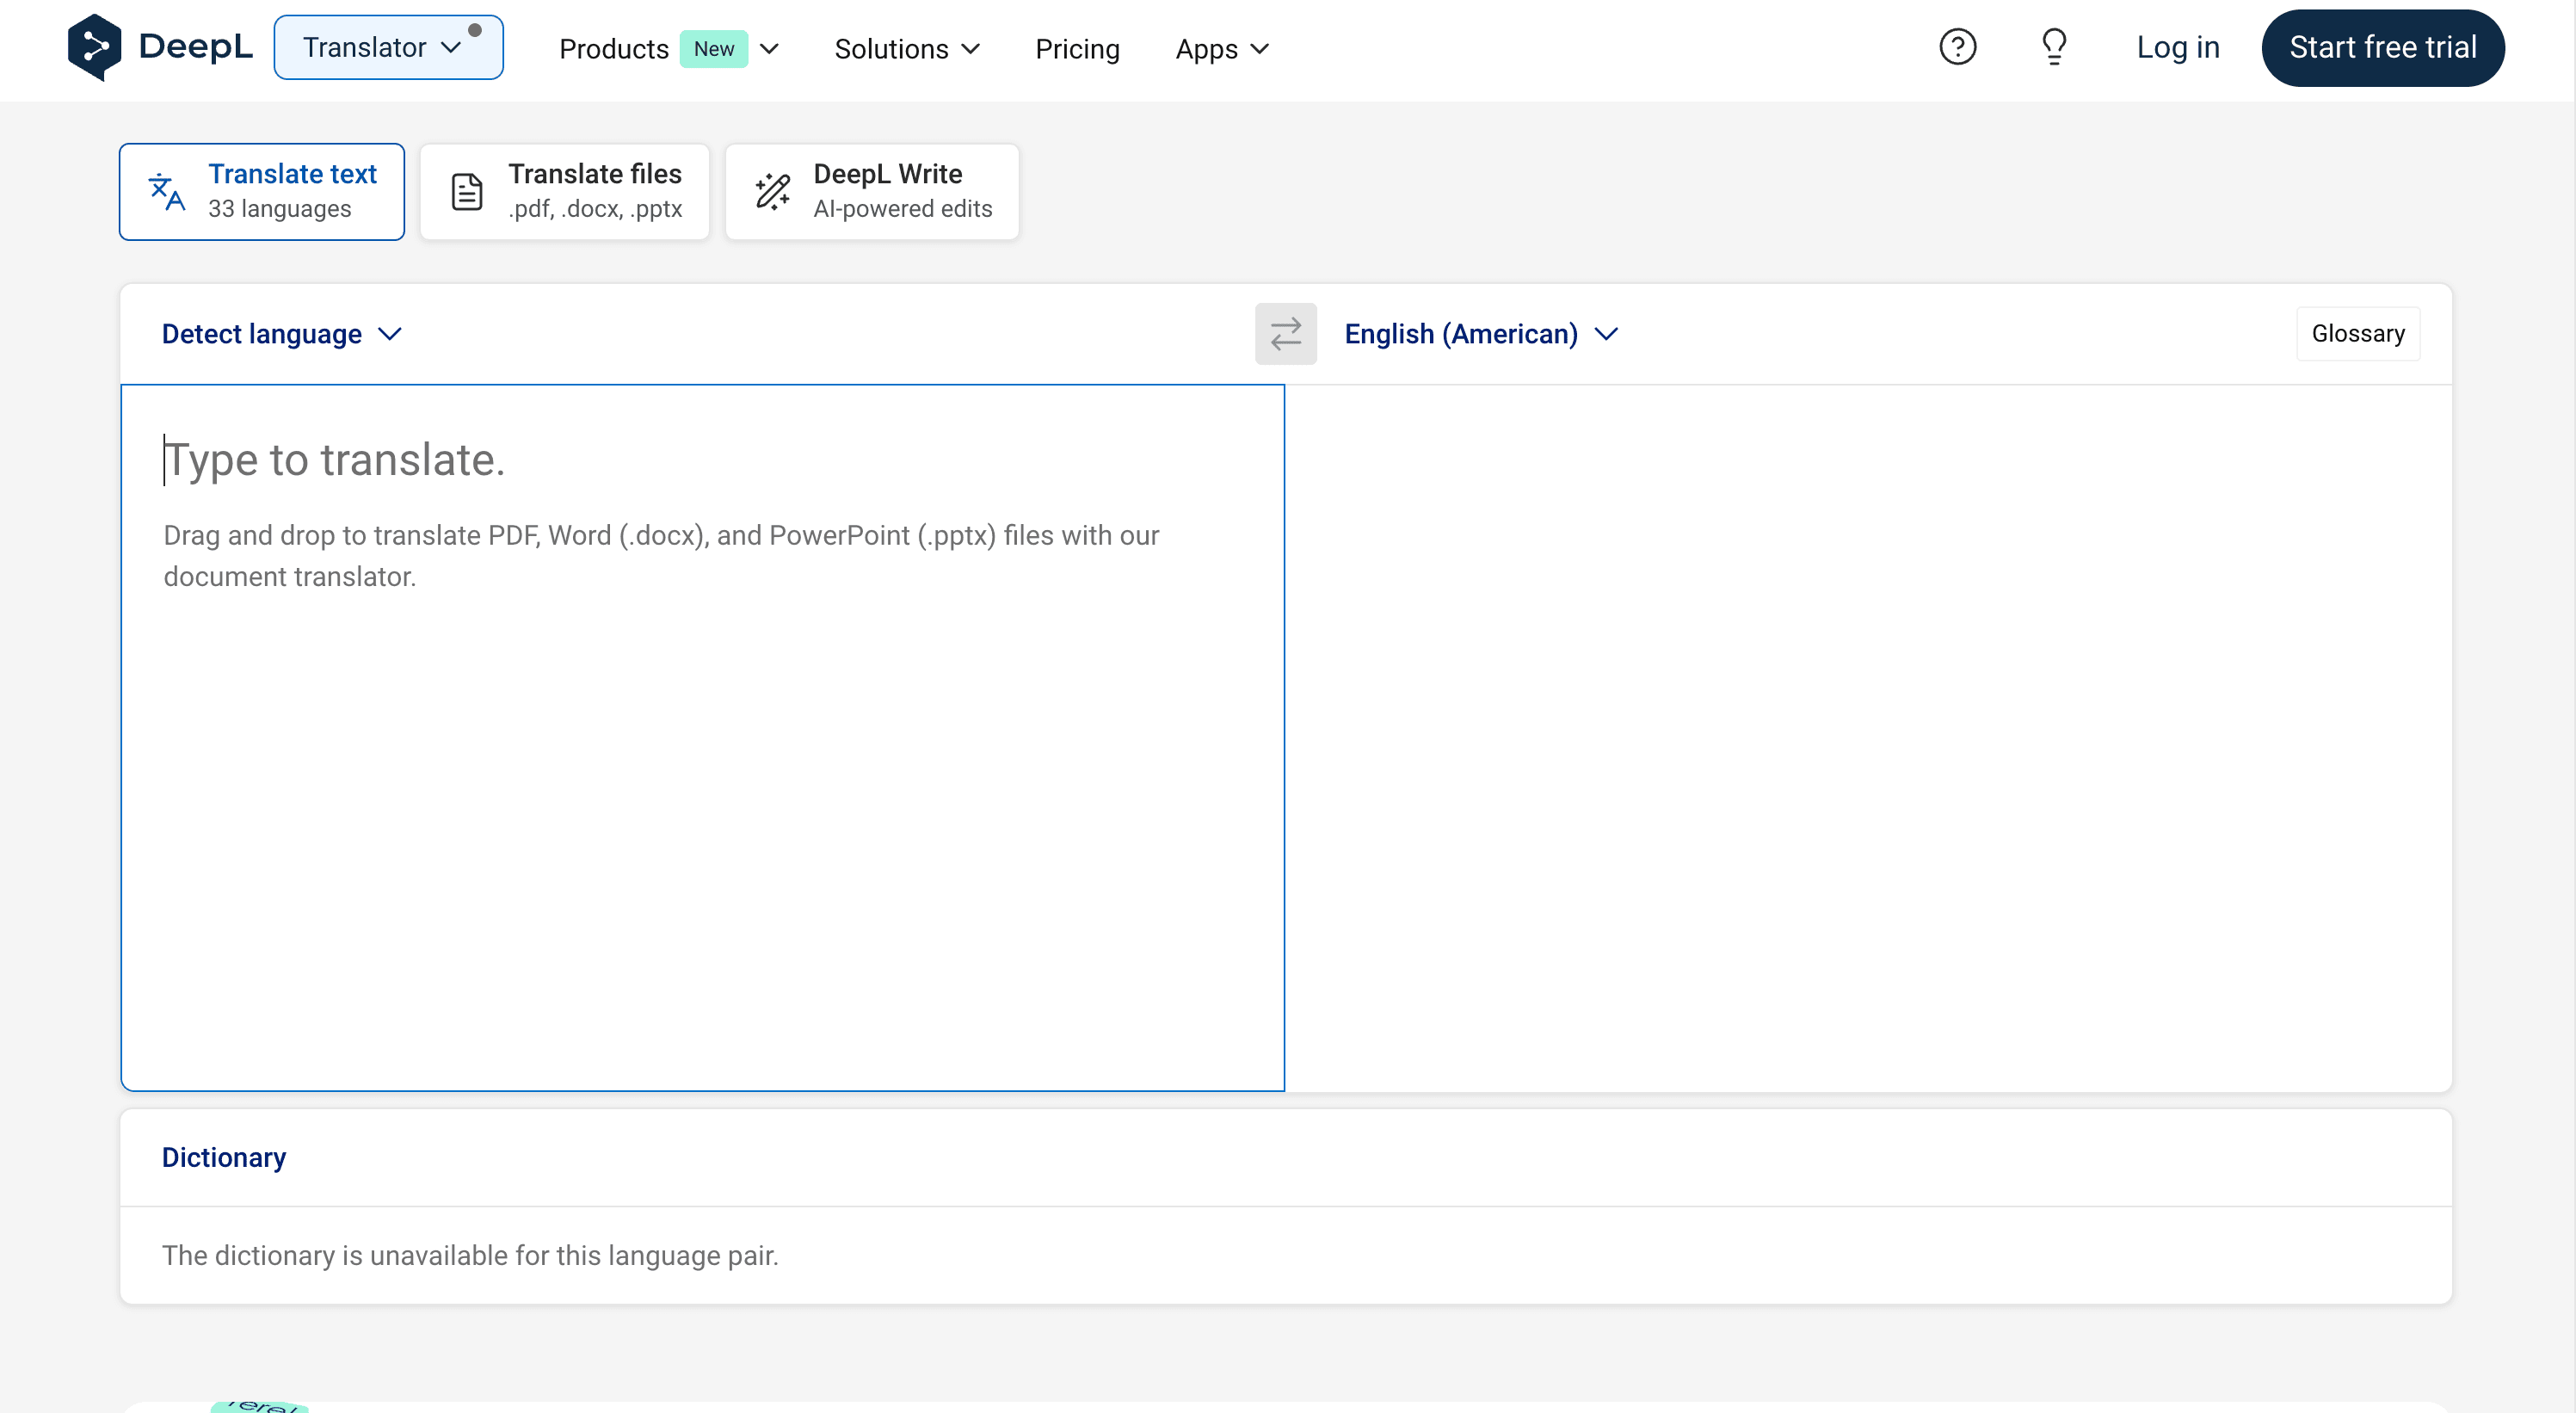Expand the Detect language source selector
This screenshot has height=1413, width=2576.
click(x=281, y=334)
